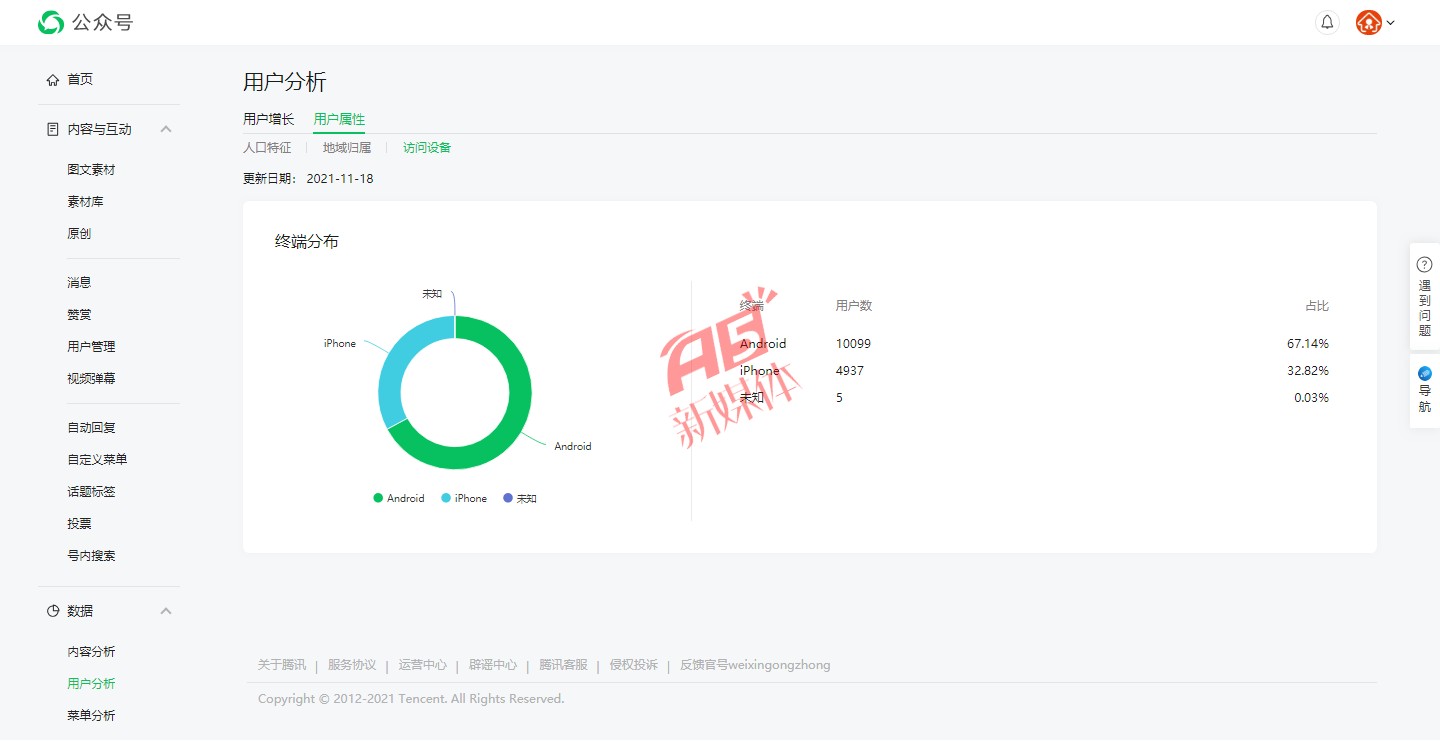Open the notification bell

point(1327,22)
